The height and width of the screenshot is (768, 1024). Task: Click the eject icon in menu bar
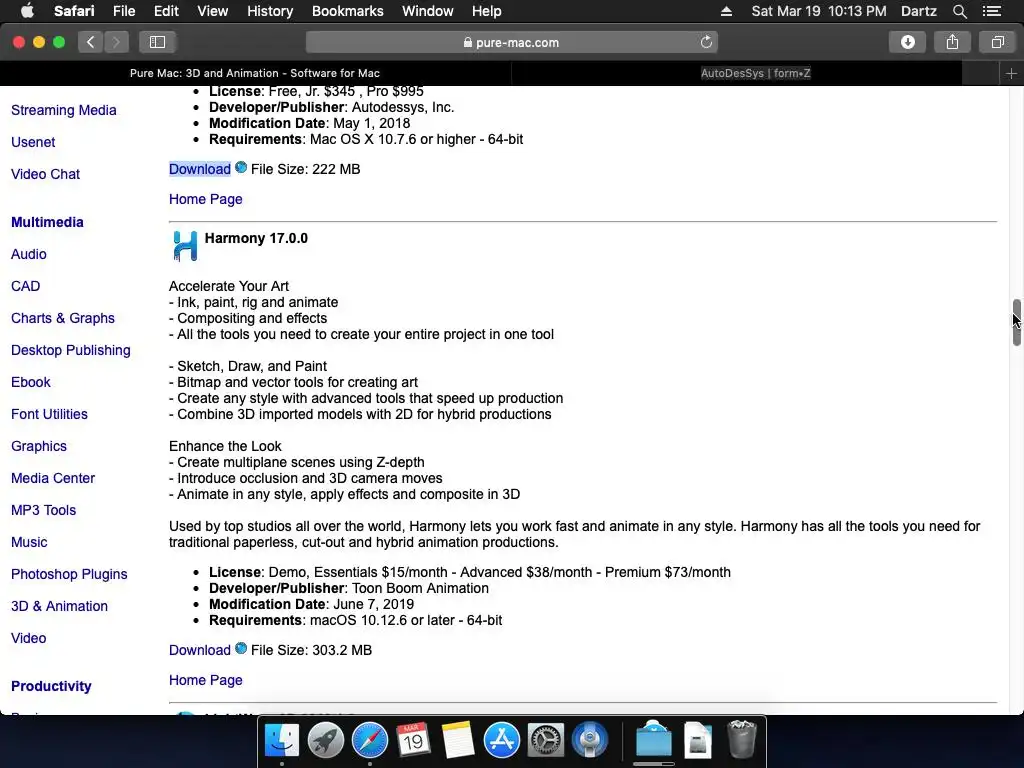pos(726,11)
